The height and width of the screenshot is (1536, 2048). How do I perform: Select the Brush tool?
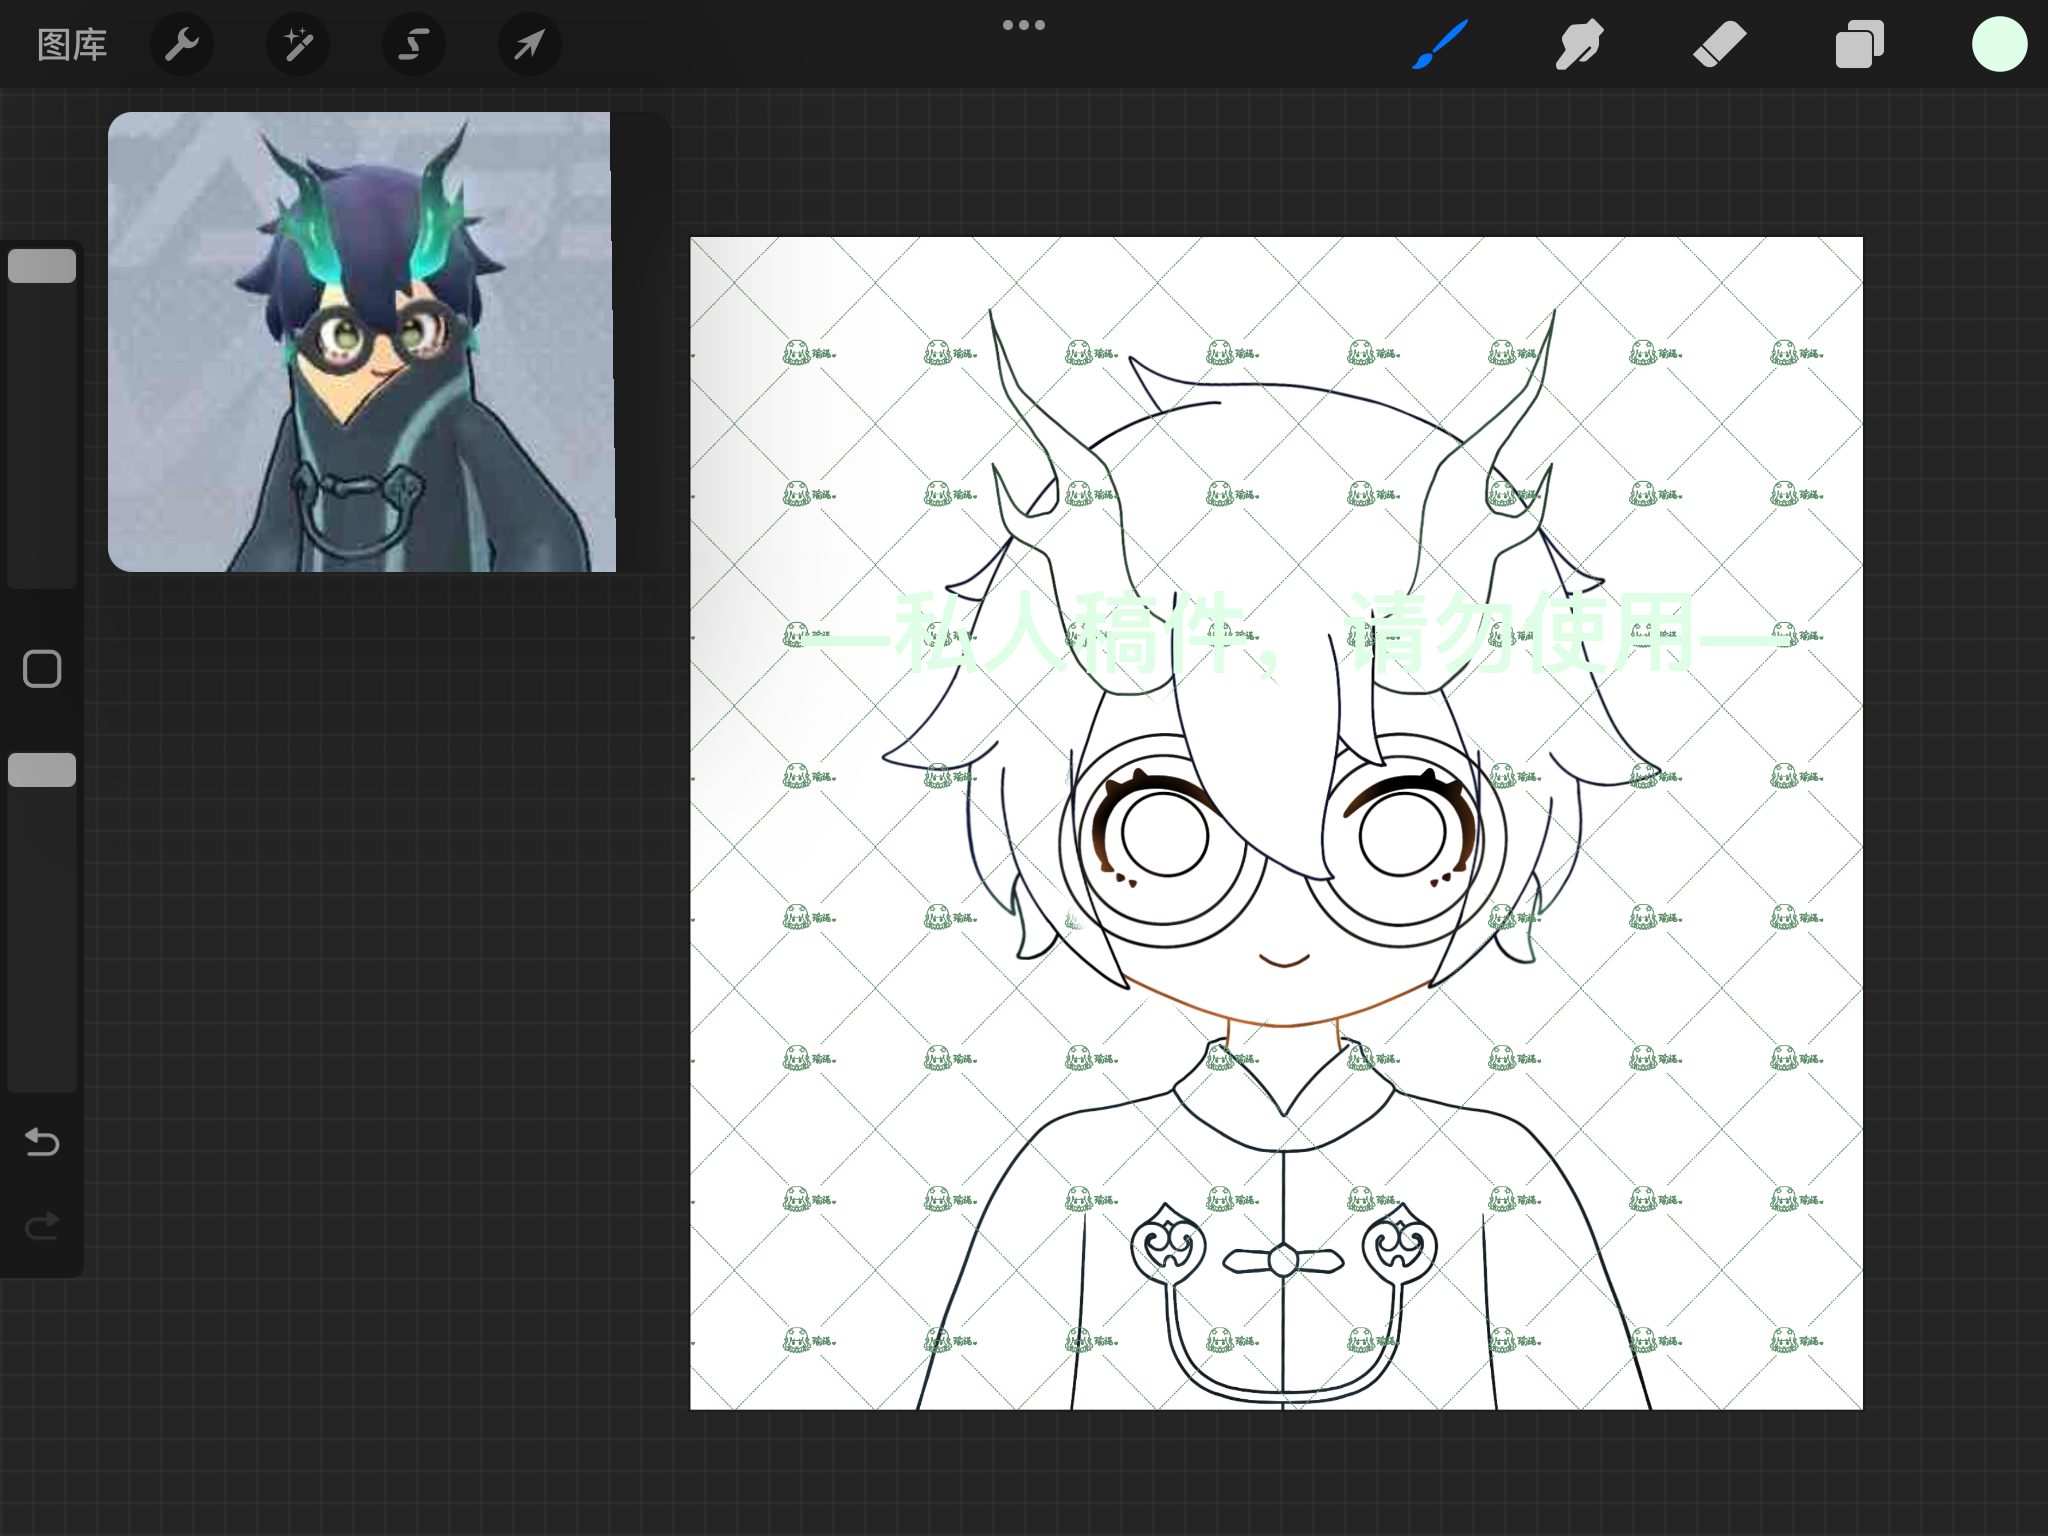(x=1440, y=45)
